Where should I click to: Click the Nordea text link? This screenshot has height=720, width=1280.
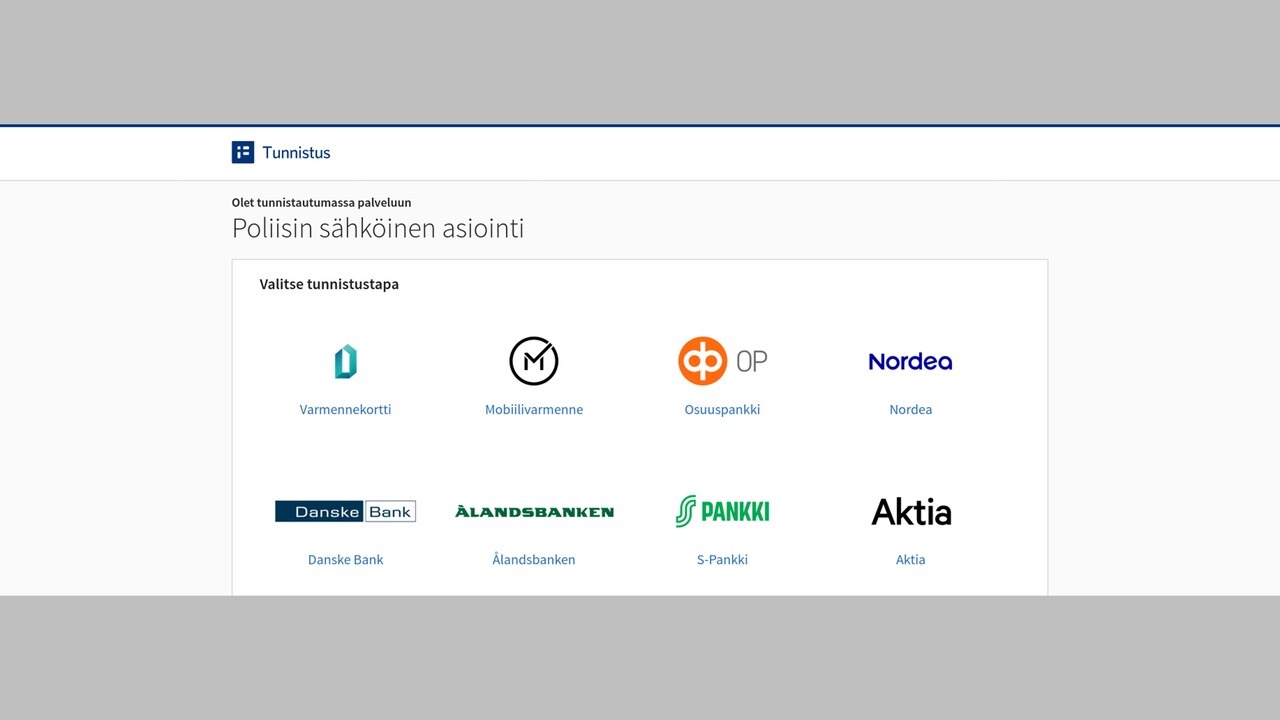(910, 409)
